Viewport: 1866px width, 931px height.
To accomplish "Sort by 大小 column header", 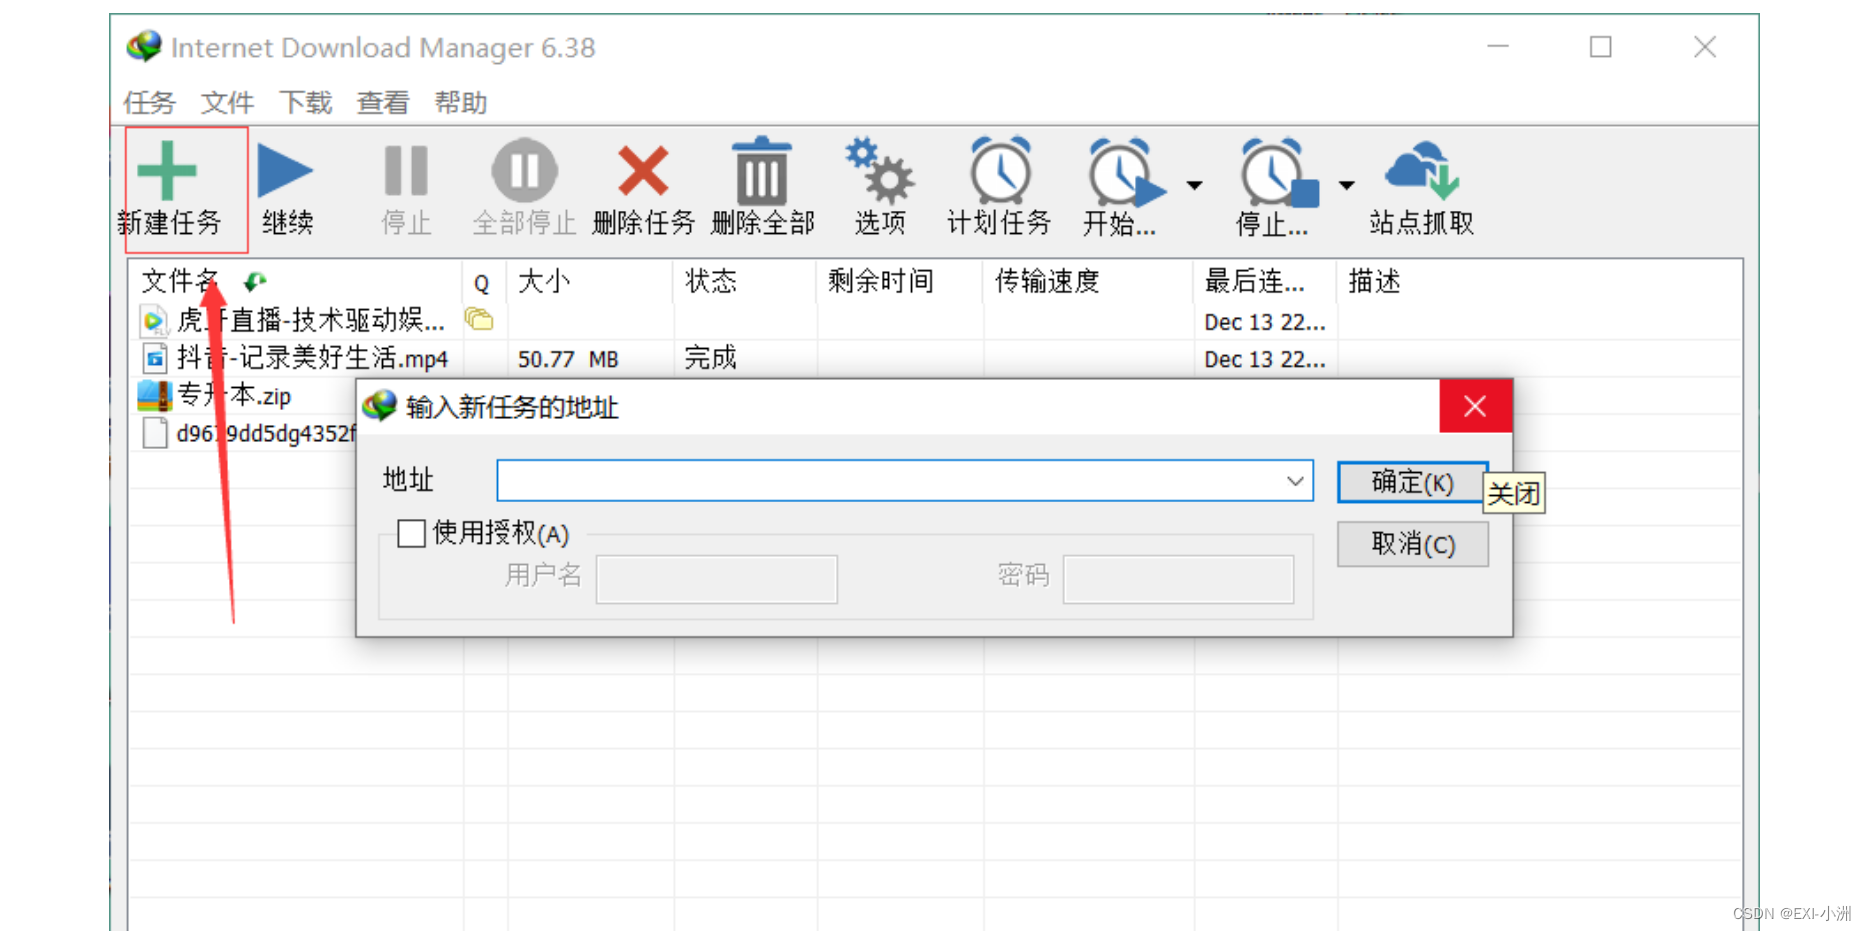I will pos(590,282).
